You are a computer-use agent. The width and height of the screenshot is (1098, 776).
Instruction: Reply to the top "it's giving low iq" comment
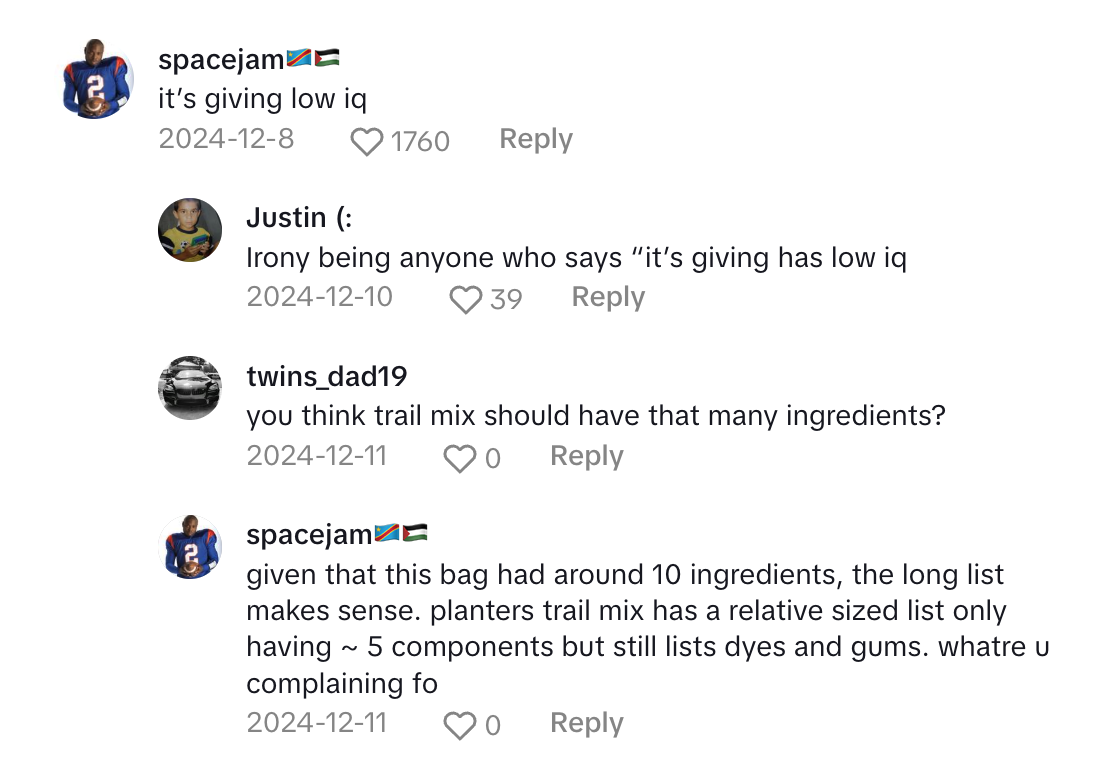pyautogui.click(x=536, y=139)
